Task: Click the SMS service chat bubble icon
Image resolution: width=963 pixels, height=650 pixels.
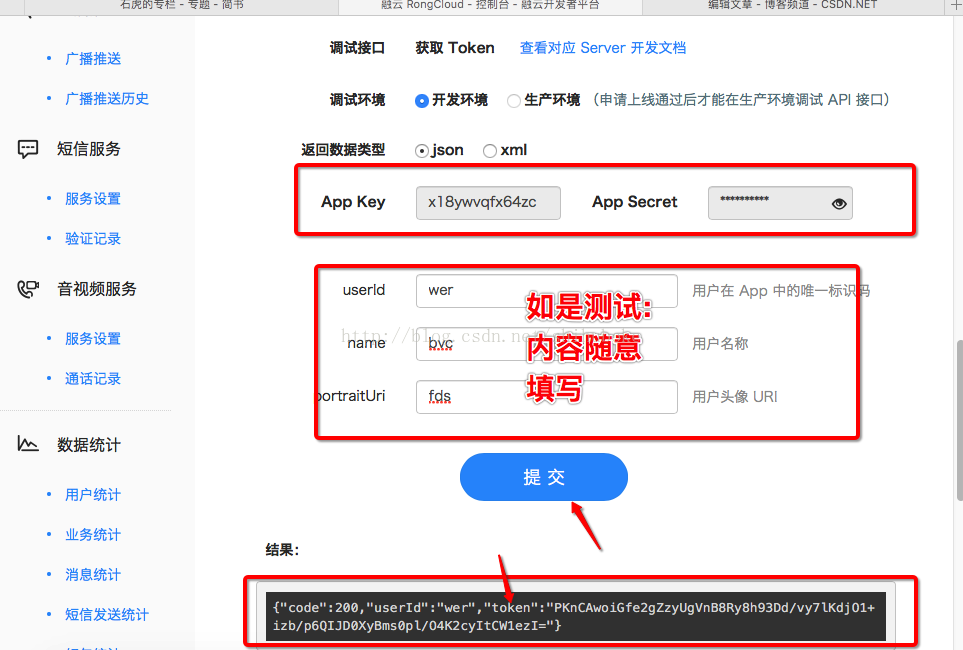Action: (x=28, y=149)
